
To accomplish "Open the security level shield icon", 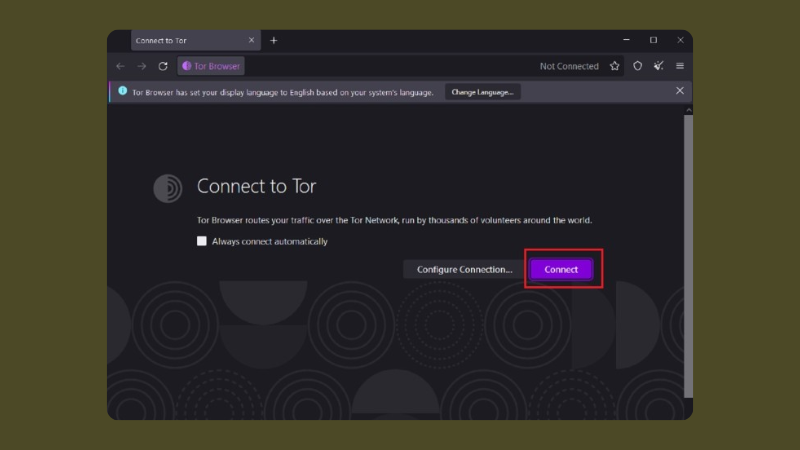I will (637, 66).
